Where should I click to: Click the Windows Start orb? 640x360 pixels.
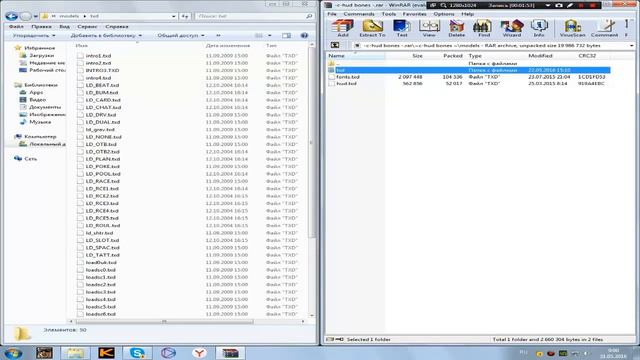[x=13, y=353]
